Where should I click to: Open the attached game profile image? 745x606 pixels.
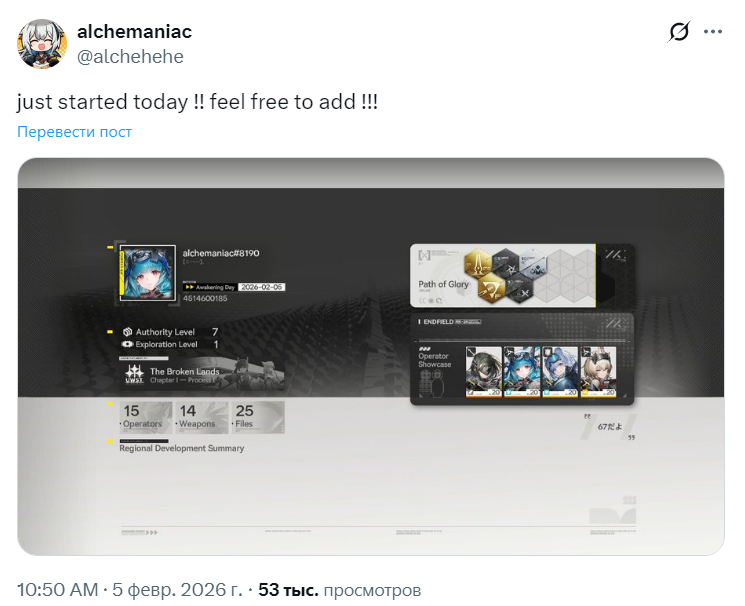tap(371, 356)
